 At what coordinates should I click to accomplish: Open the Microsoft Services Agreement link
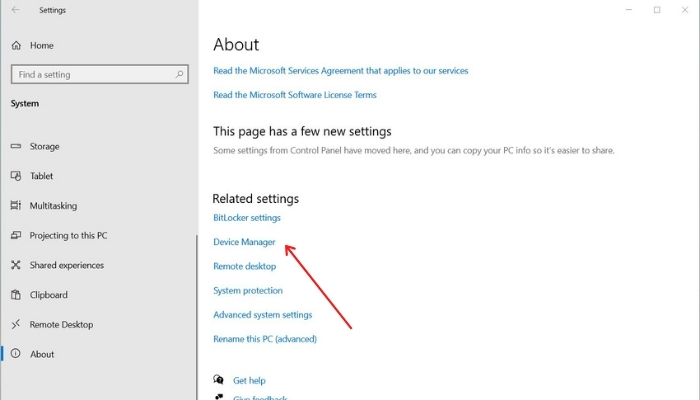tap(341, 71)
